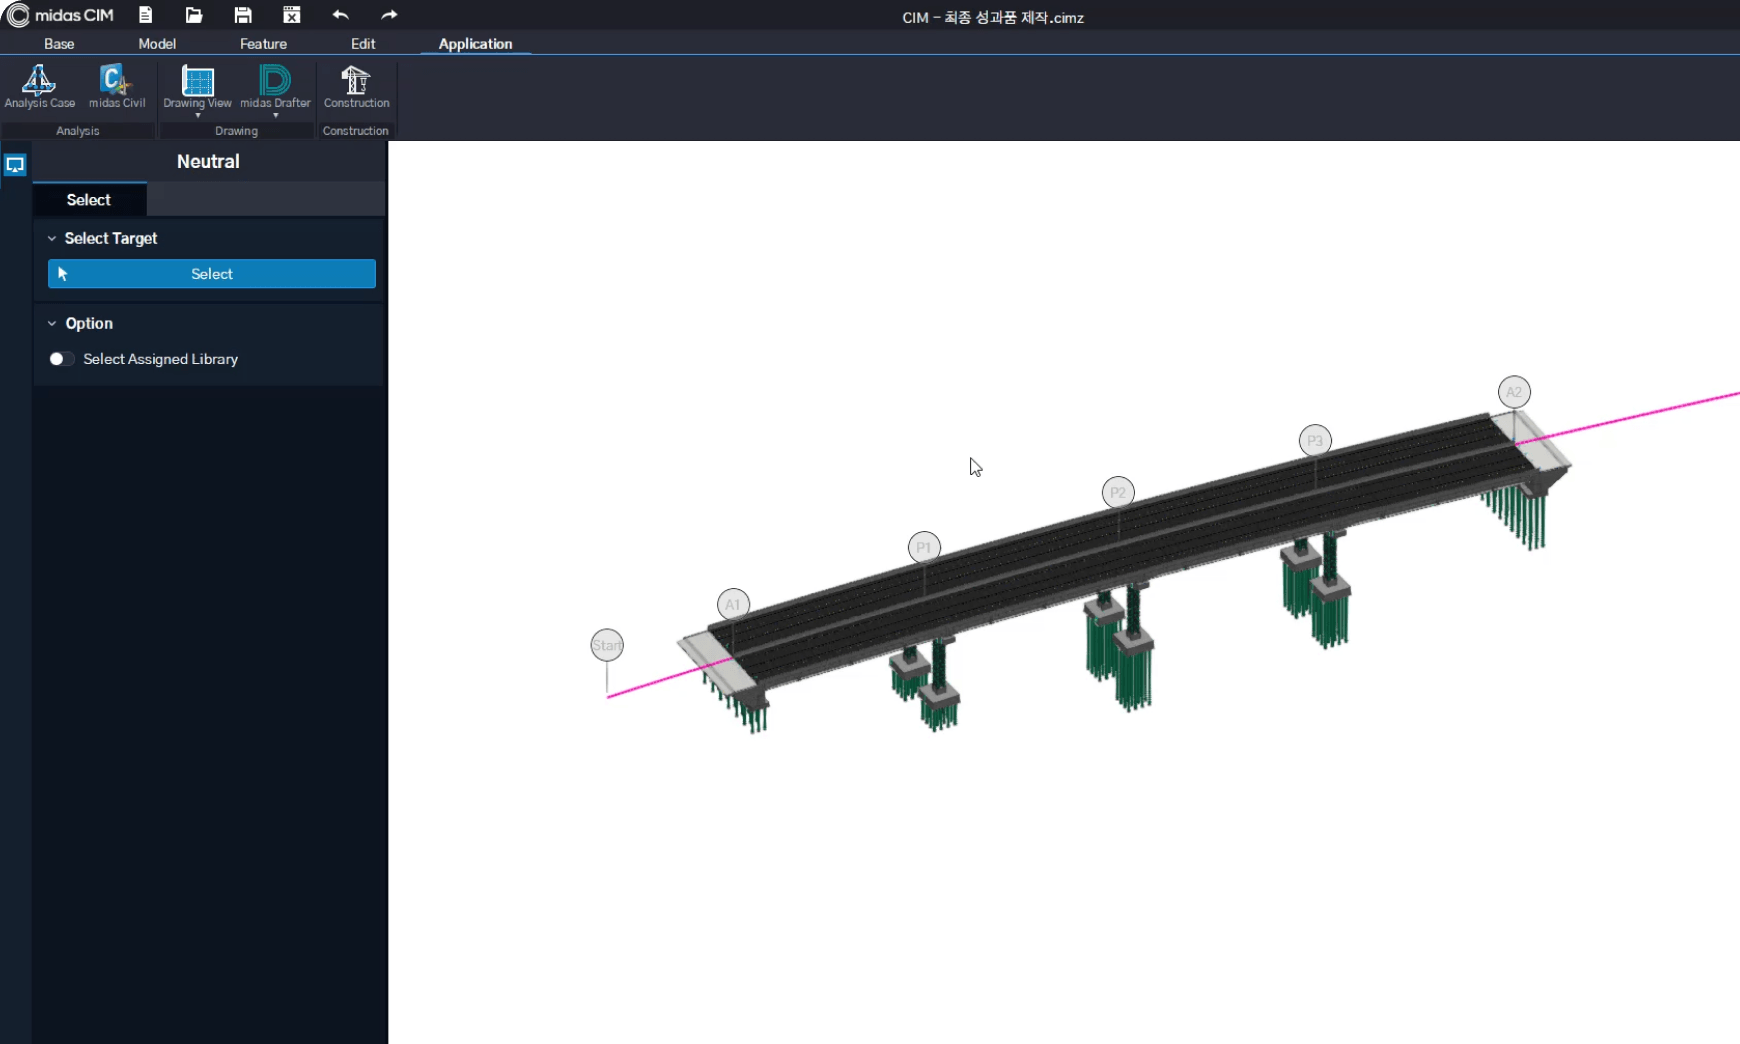Click the P2 pier marker in the viewport
The height and width of the screenshot is (1044, 1740).
coord(1118,492)
